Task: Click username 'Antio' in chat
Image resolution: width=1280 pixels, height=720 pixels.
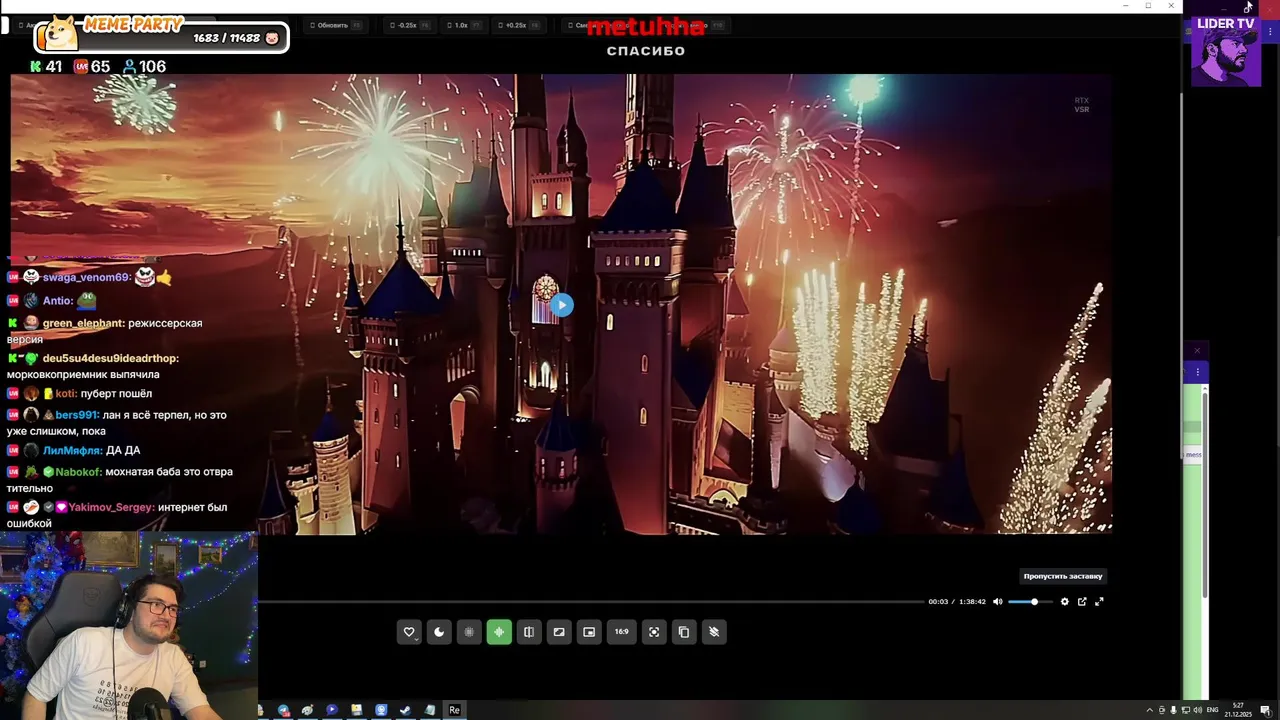Action: point(57,300)
